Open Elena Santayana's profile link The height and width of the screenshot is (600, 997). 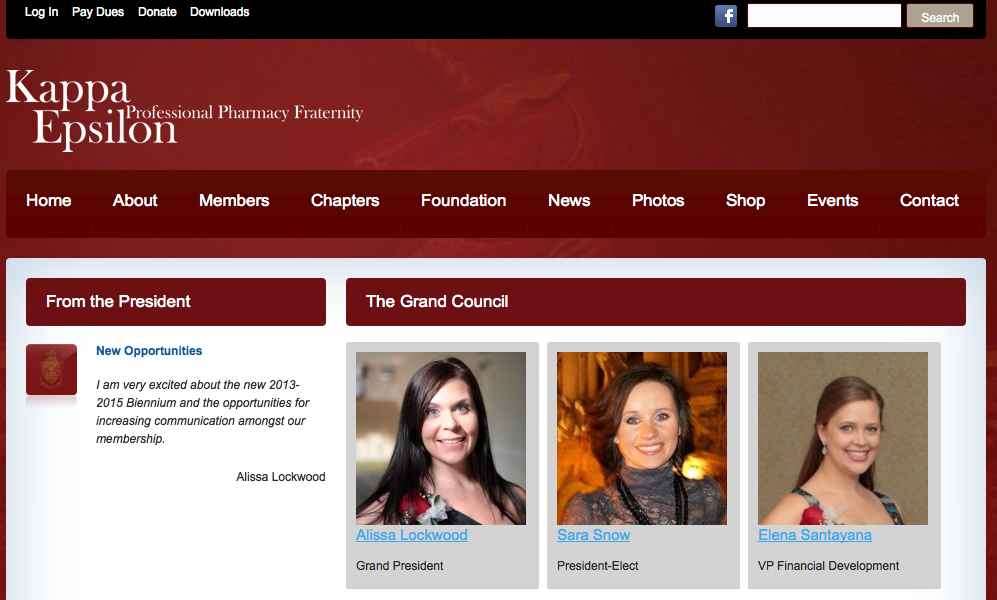(815, 535)
